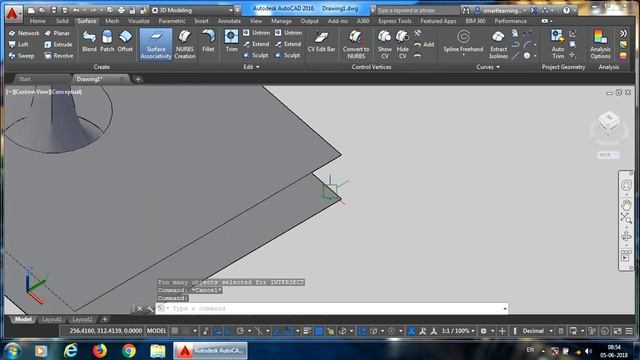Open Firefox from taskbar
Viewport: 640px width, 360px height.
(99, 351)
